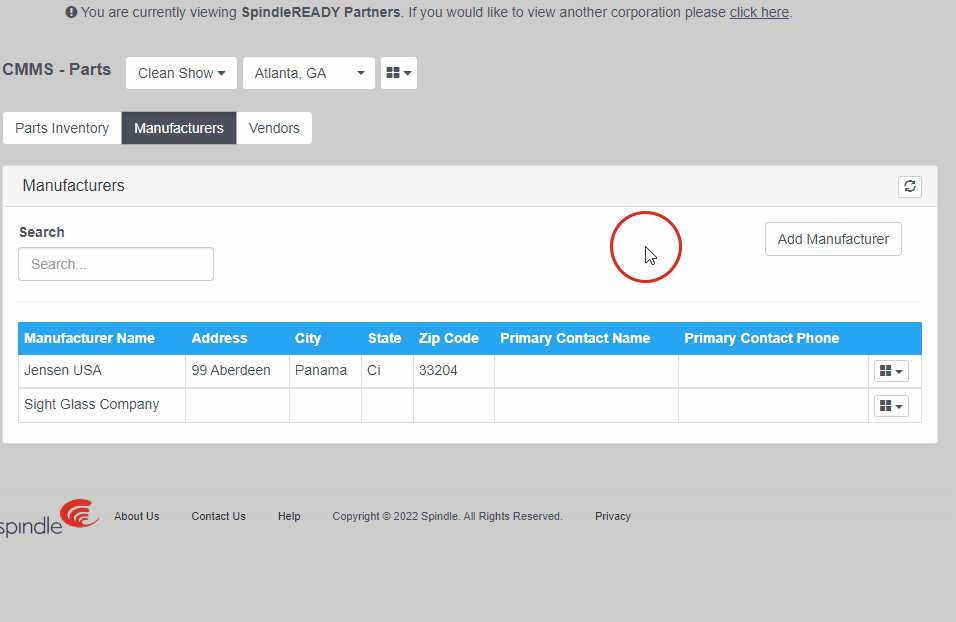956x622 pixels.
Task: Open the grid view dropdown beside Atlanta, GA
Action: click(x=399, y=73)
